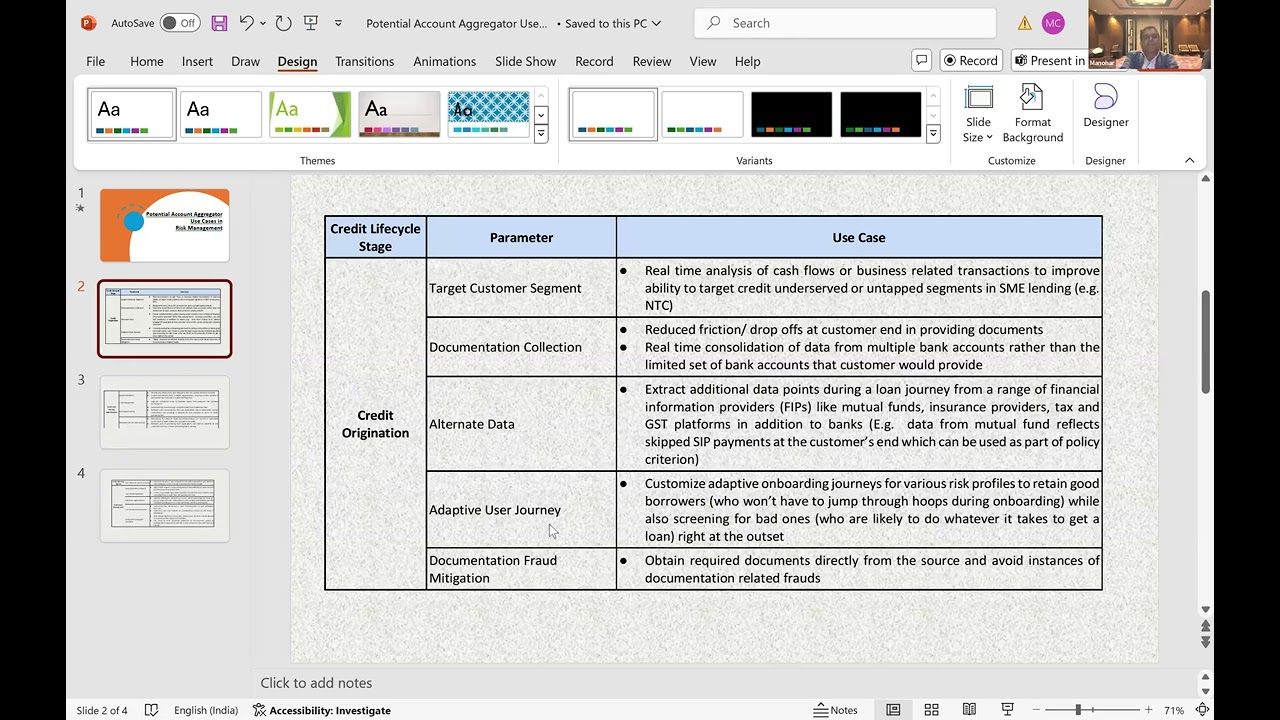Apply the green Facet theme
Viewport: 1280px width, 720px height.
click(310, 114)
